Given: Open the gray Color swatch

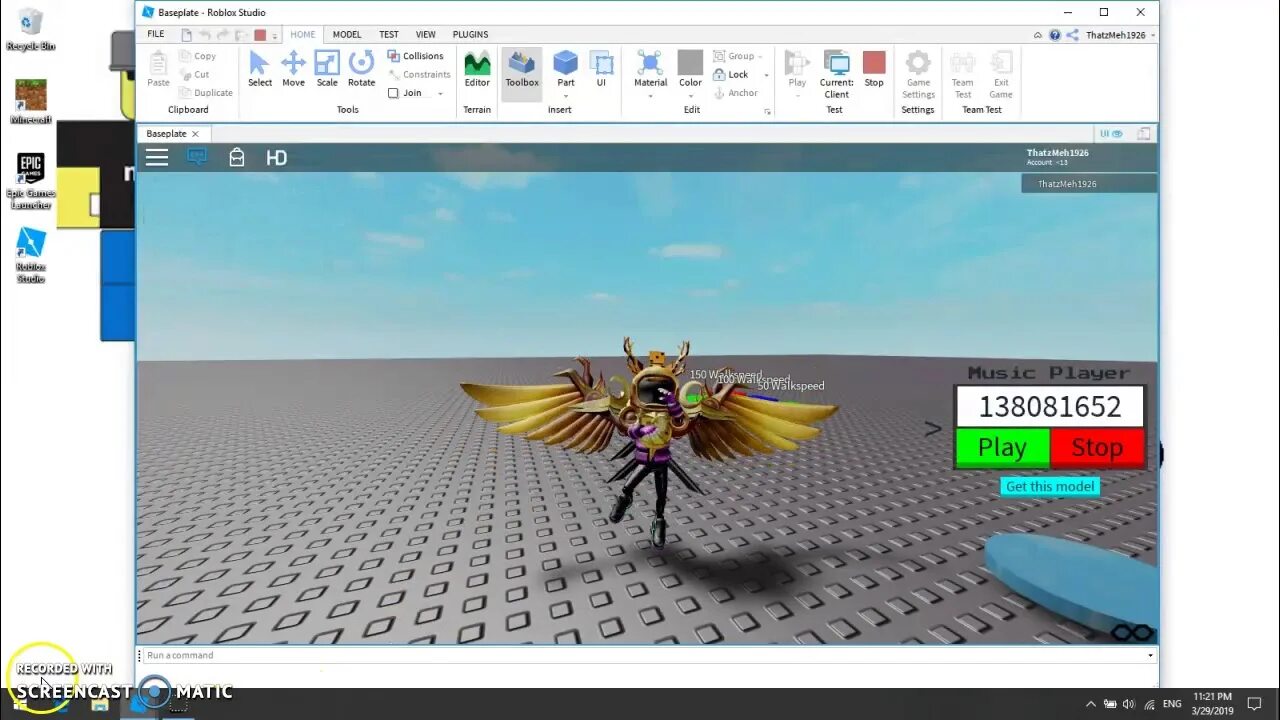Looking at the screenshot, I should [x=690, y=63].
